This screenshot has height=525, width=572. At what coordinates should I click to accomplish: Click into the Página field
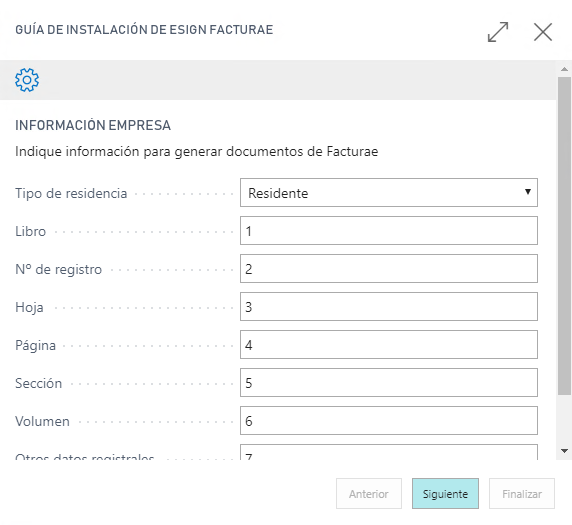[389, 344]
